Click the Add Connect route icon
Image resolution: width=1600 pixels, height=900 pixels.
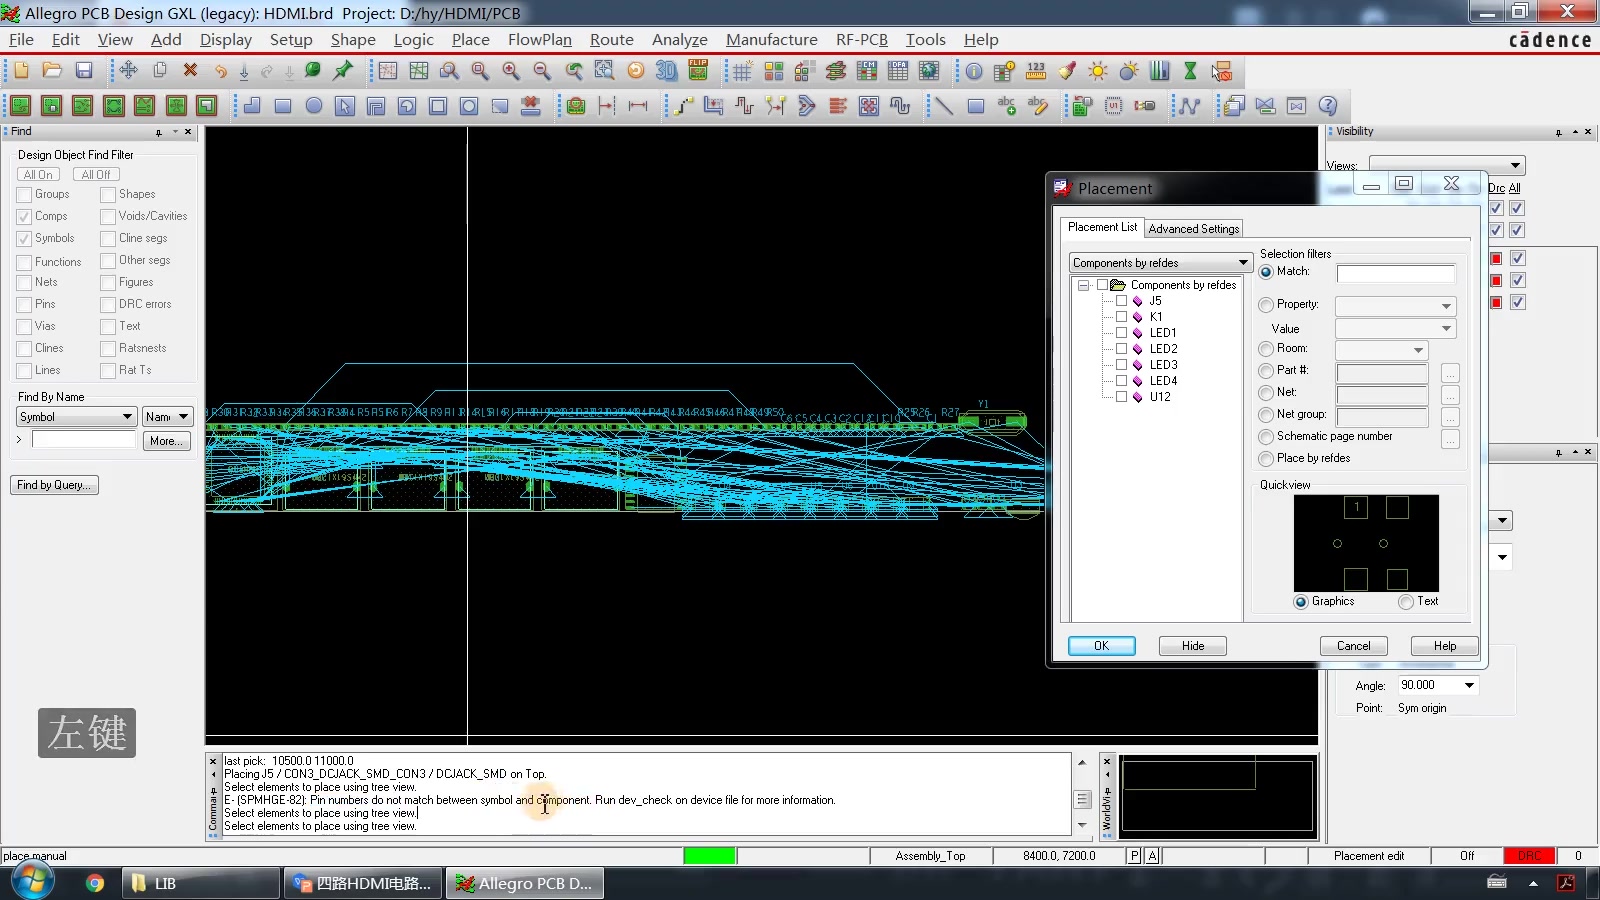tap(683, 105)
